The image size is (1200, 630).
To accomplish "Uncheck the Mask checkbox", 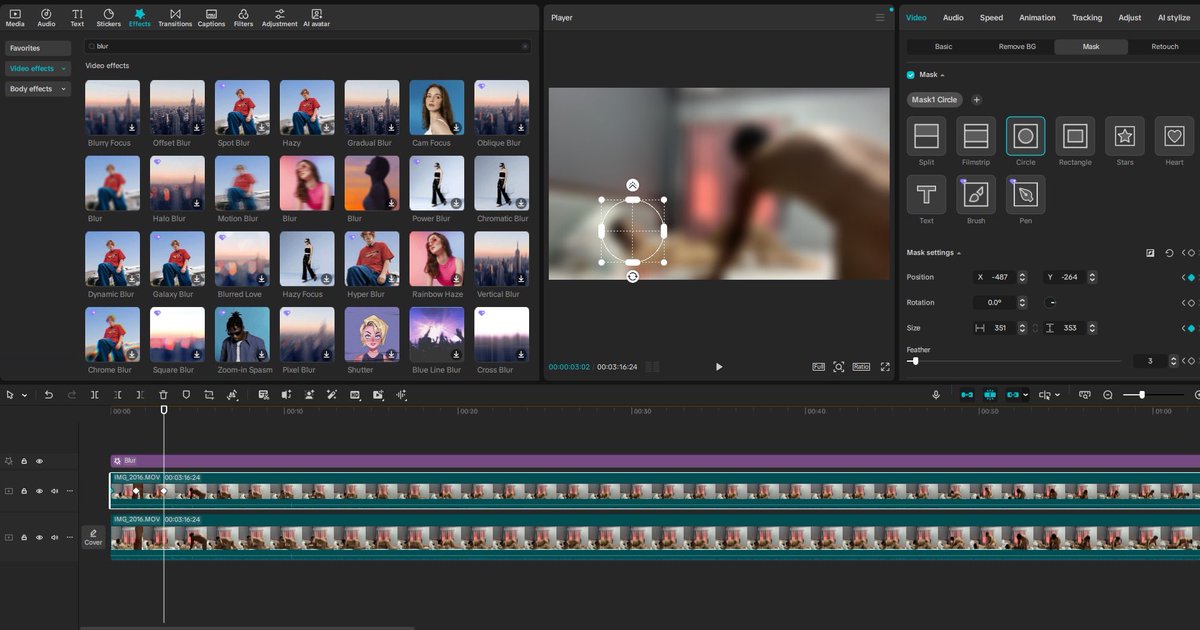I will pyautogui.click(x=910, y=75).
